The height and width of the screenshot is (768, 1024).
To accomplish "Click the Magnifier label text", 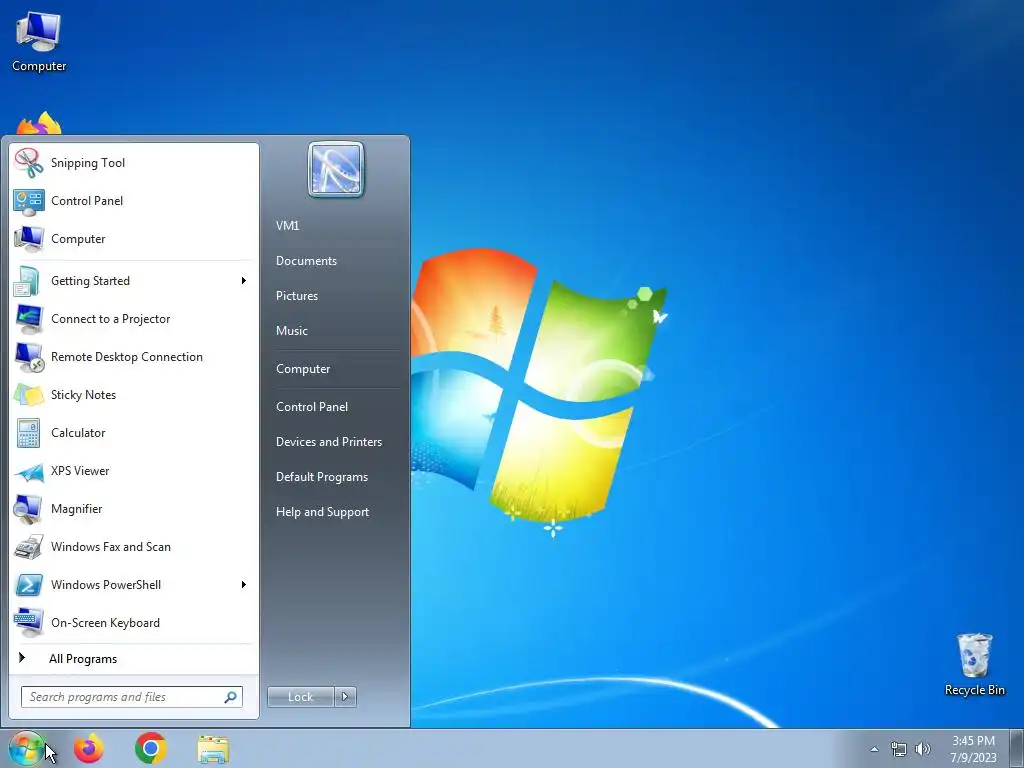I will tap(76, 509).
